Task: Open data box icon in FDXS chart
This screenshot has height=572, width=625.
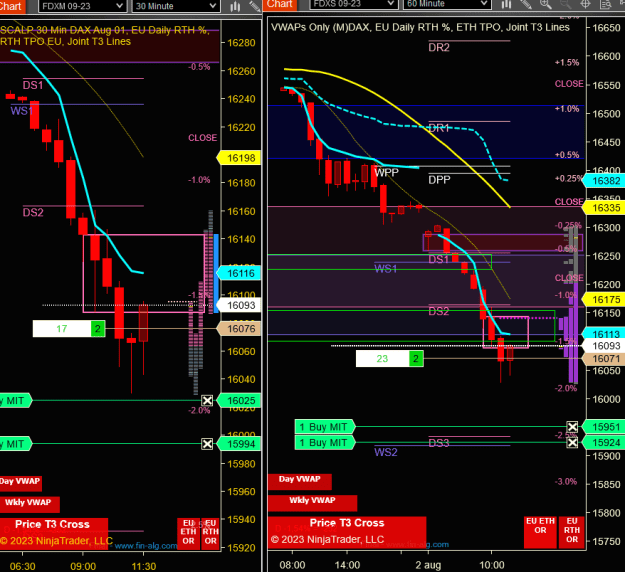Action: tap(605, 4)
